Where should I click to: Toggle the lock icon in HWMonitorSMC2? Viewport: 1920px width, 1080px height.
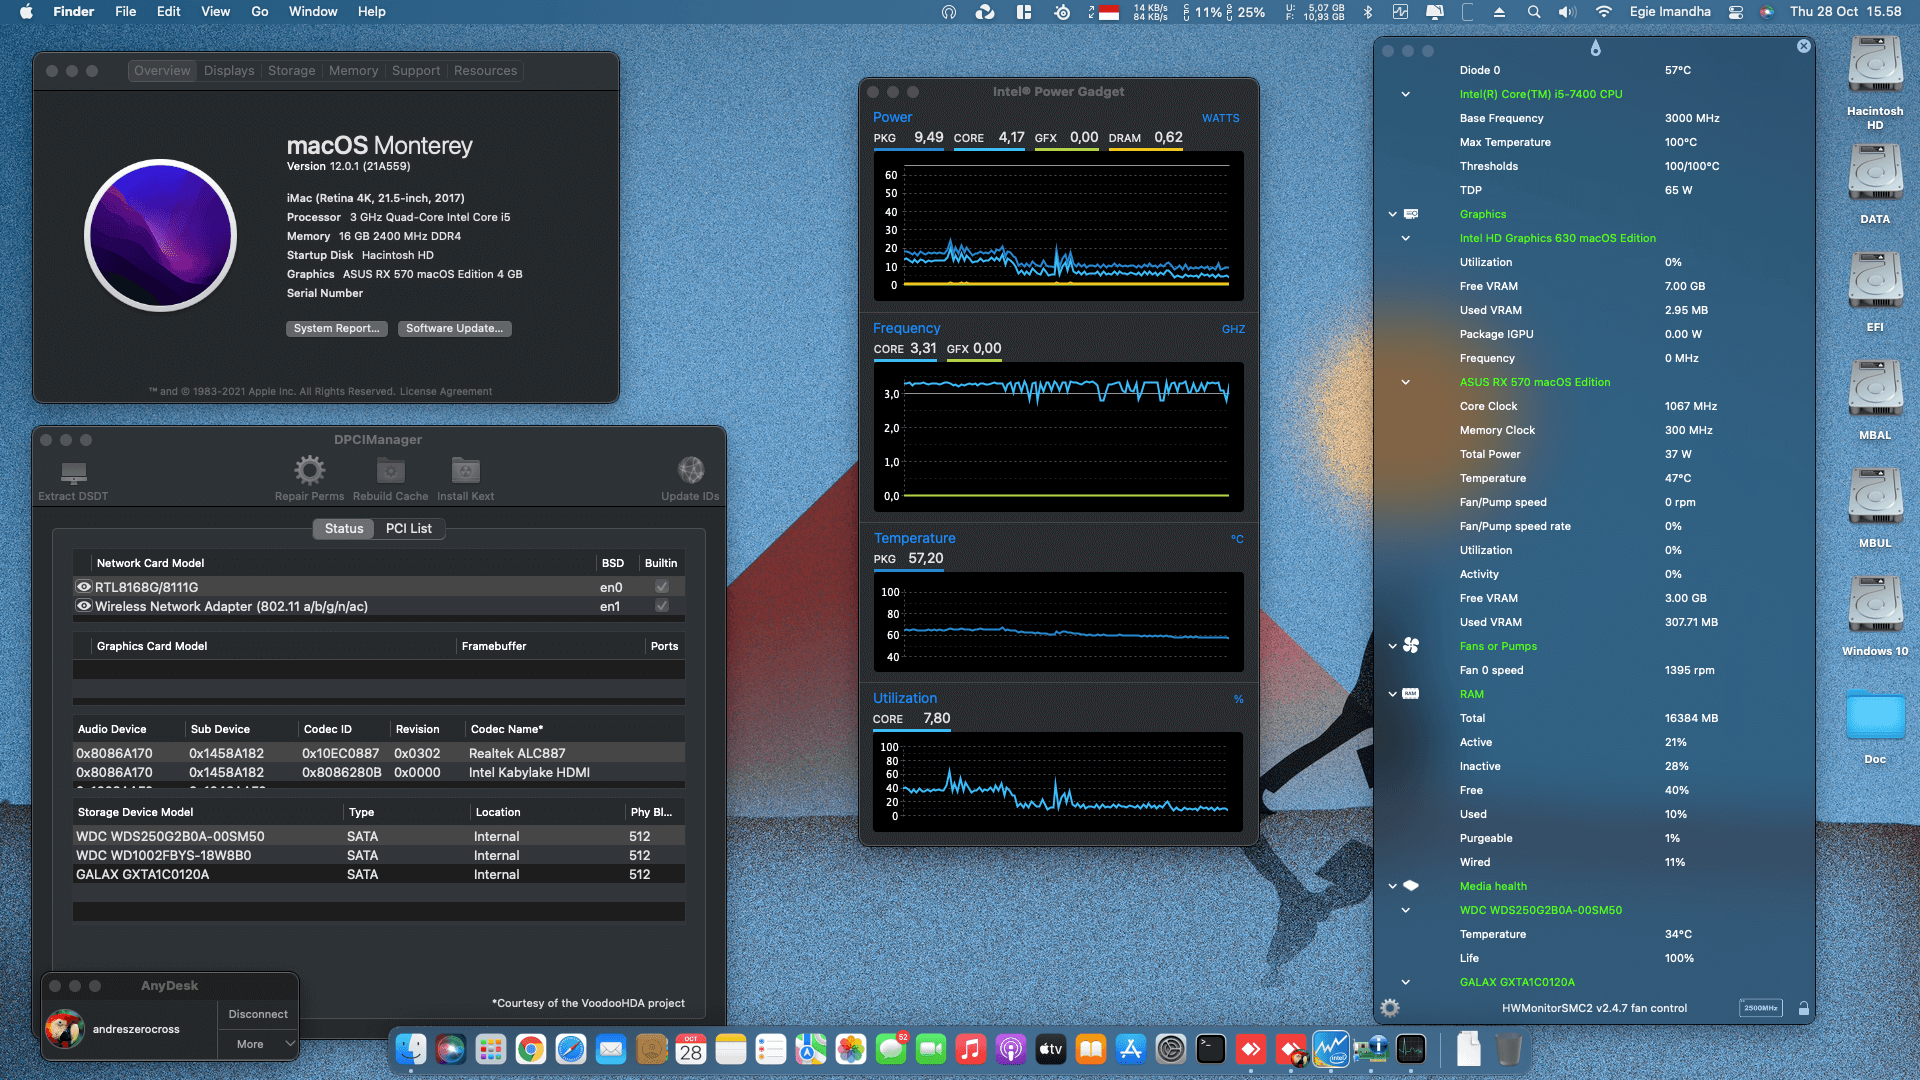(x=1804, y=1008)
